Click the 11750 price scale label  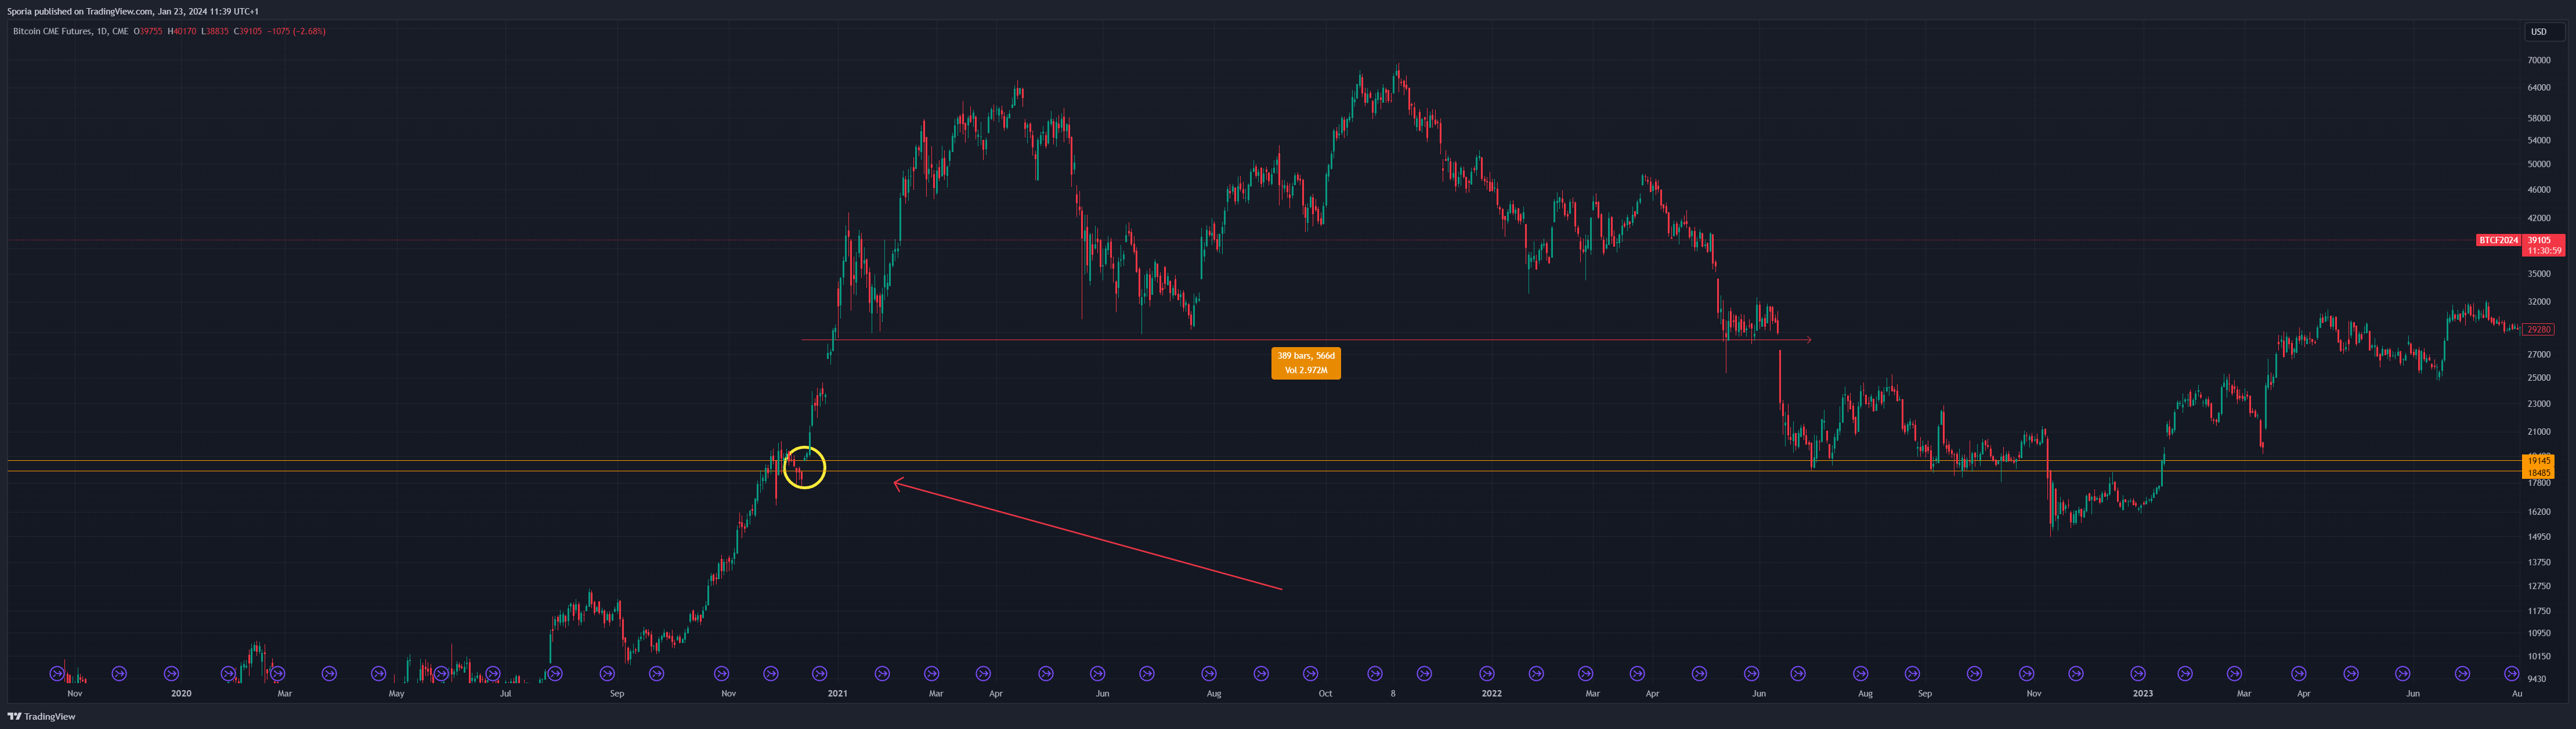(2538, 611)
